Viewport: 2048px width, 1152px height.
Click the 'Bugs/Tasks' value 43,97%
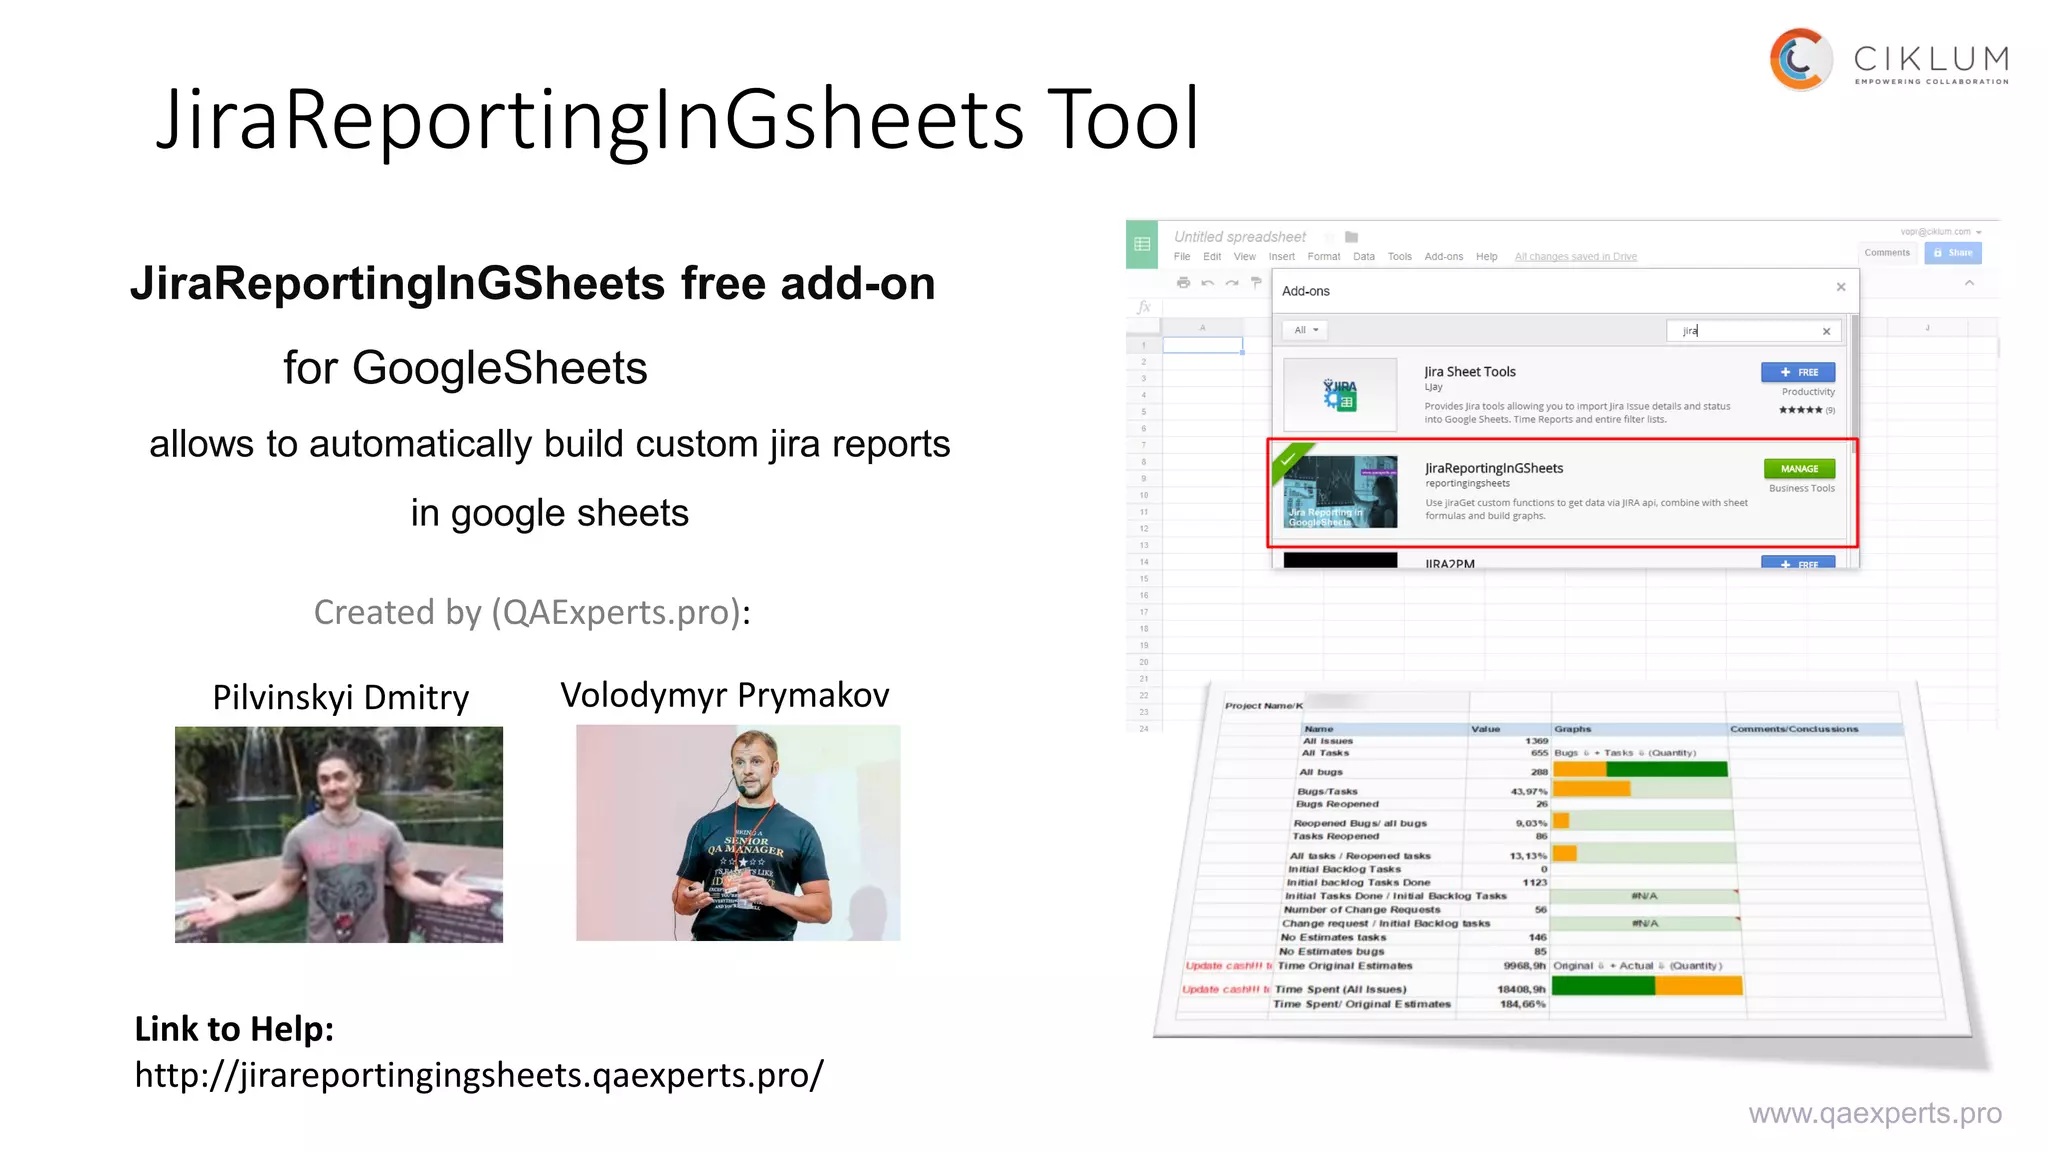point(1528,791)
